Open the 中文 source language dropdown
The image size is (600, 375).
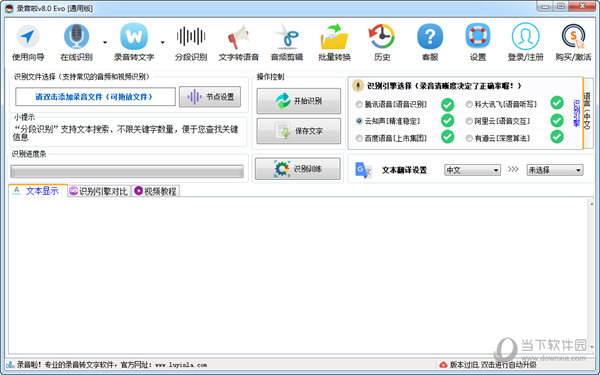tap(472, 170)
